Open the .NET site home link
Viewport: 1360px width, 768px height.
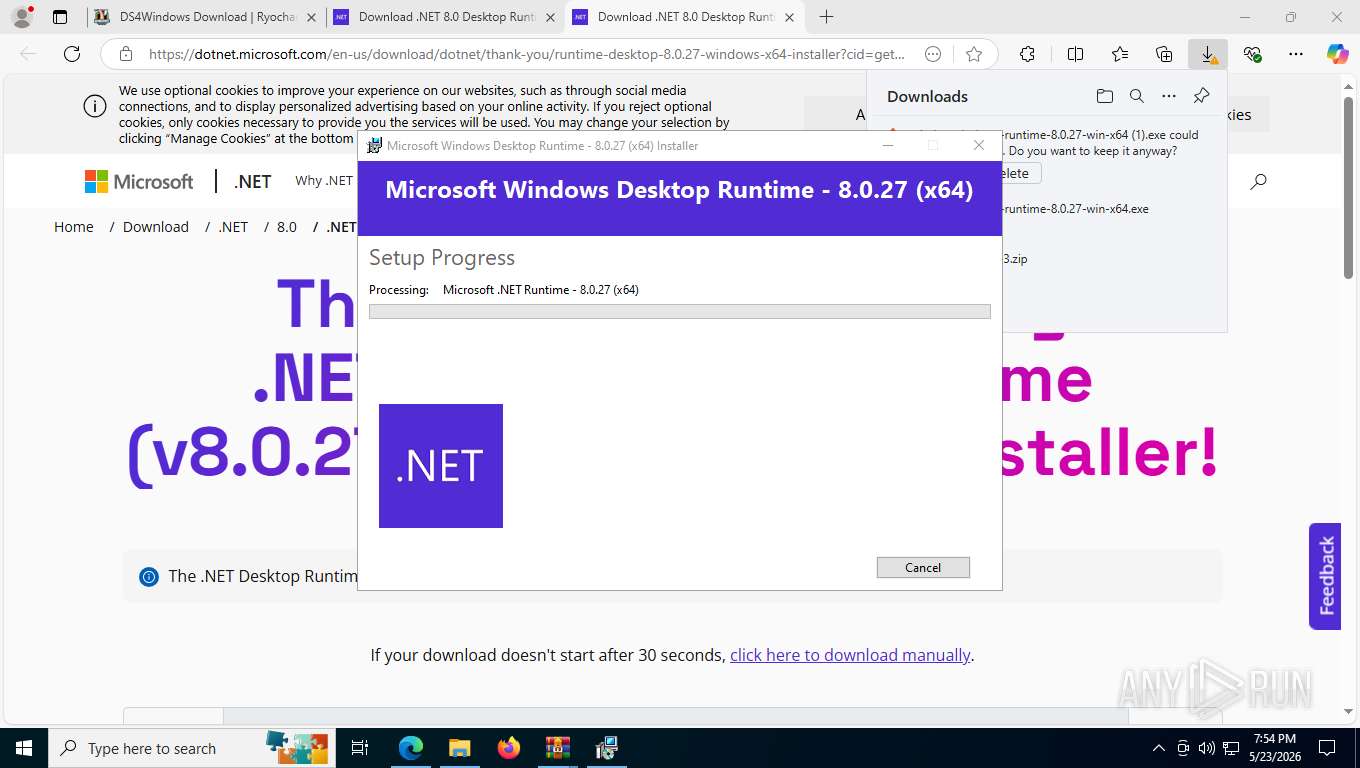coord(253,181)
